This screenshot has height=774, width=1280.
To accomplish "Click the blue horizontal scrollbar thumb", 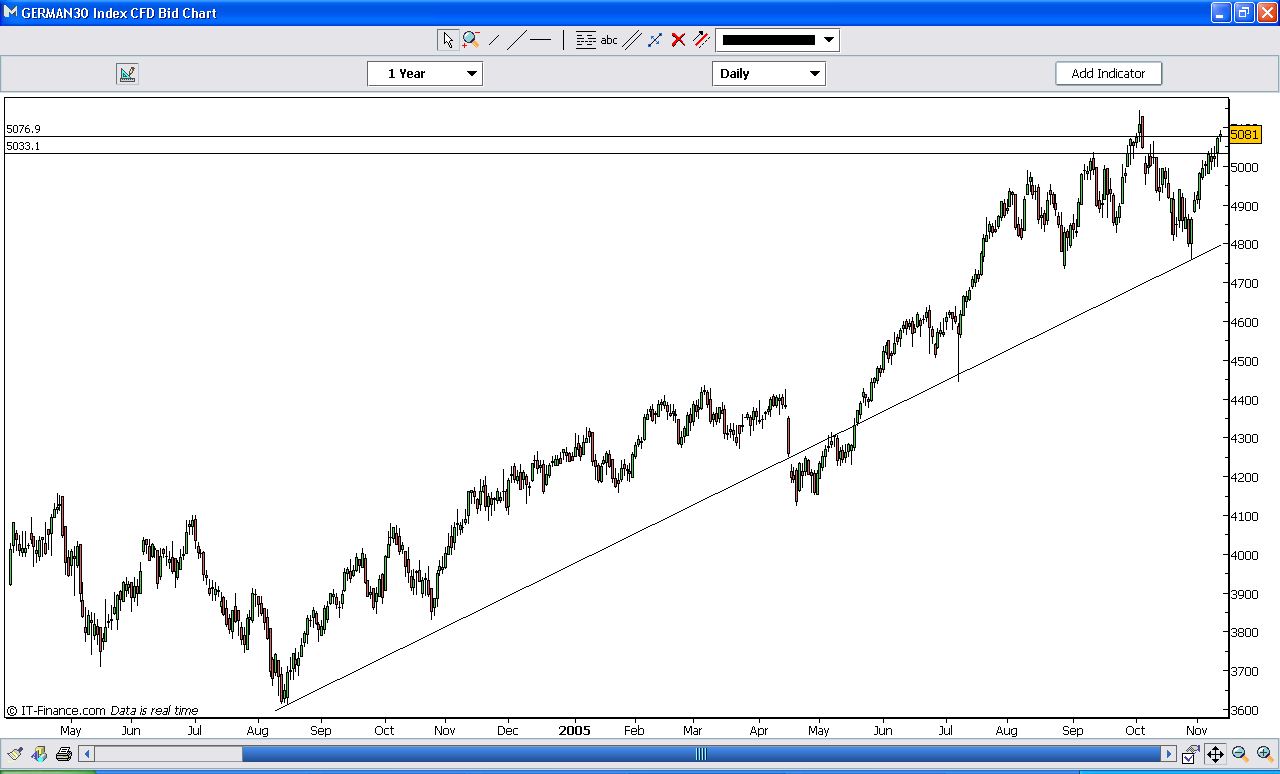I will pos(700,754).
